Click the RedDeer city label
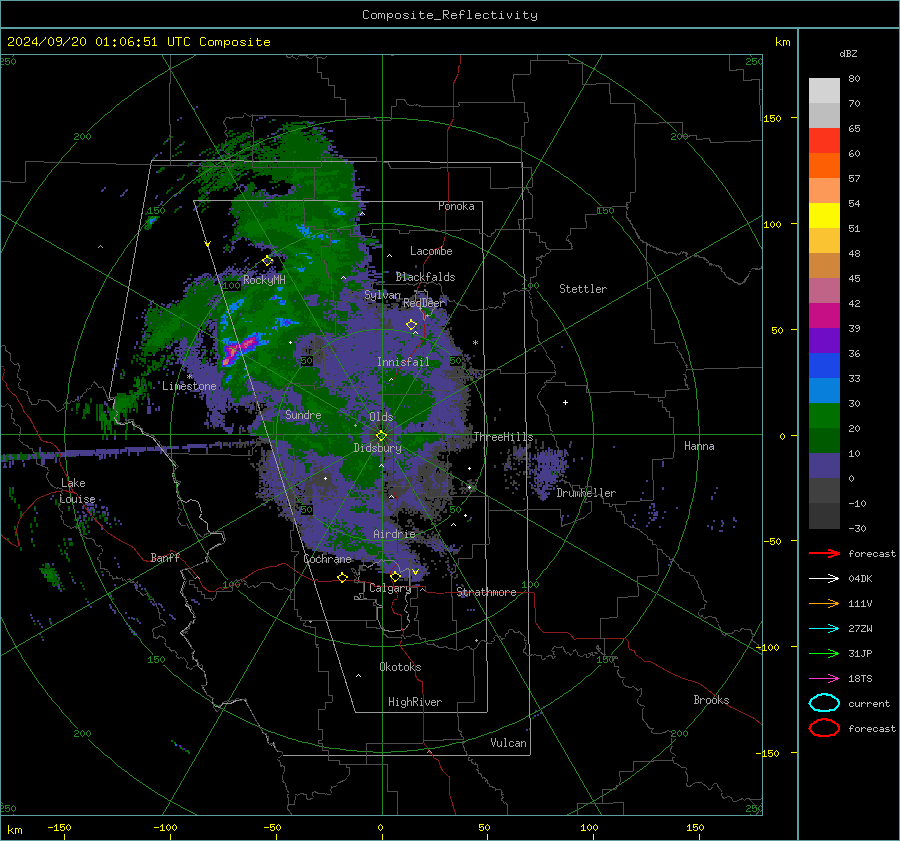The image size is (900, 841). (424, 303)
